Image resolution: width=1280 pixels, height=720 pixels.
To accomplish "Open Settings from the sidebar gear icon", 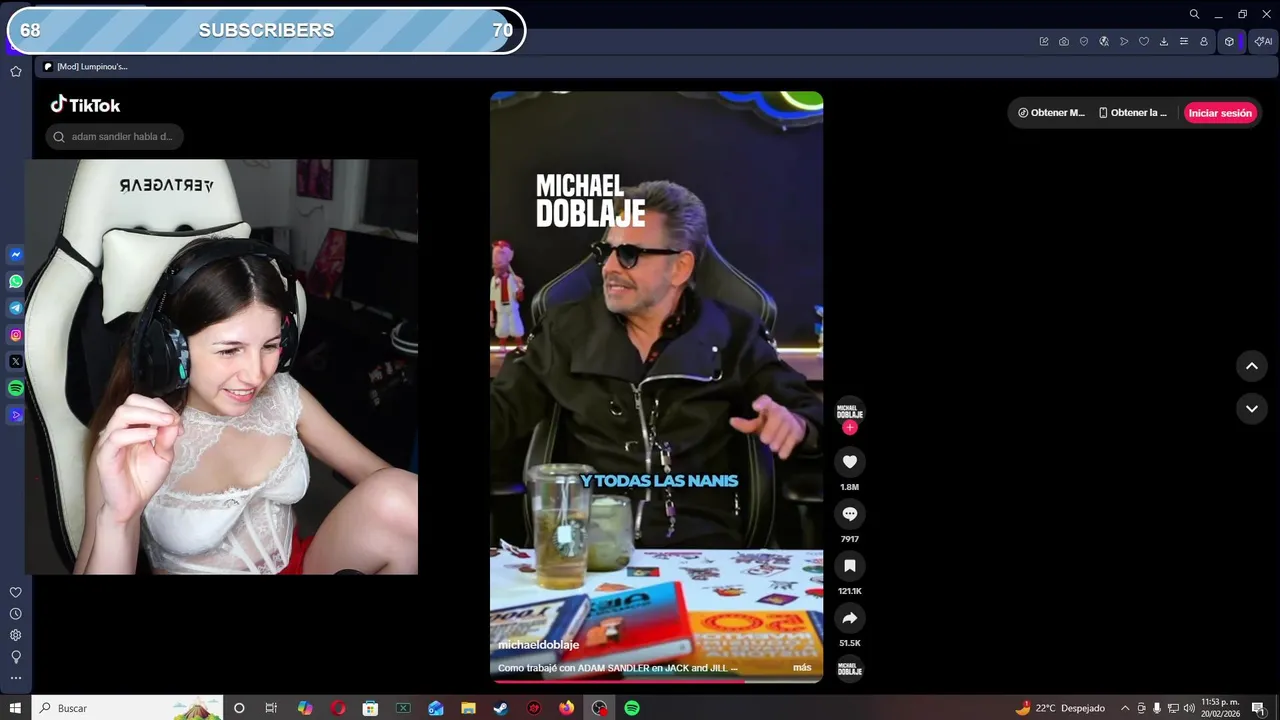I will pos(16,635).
